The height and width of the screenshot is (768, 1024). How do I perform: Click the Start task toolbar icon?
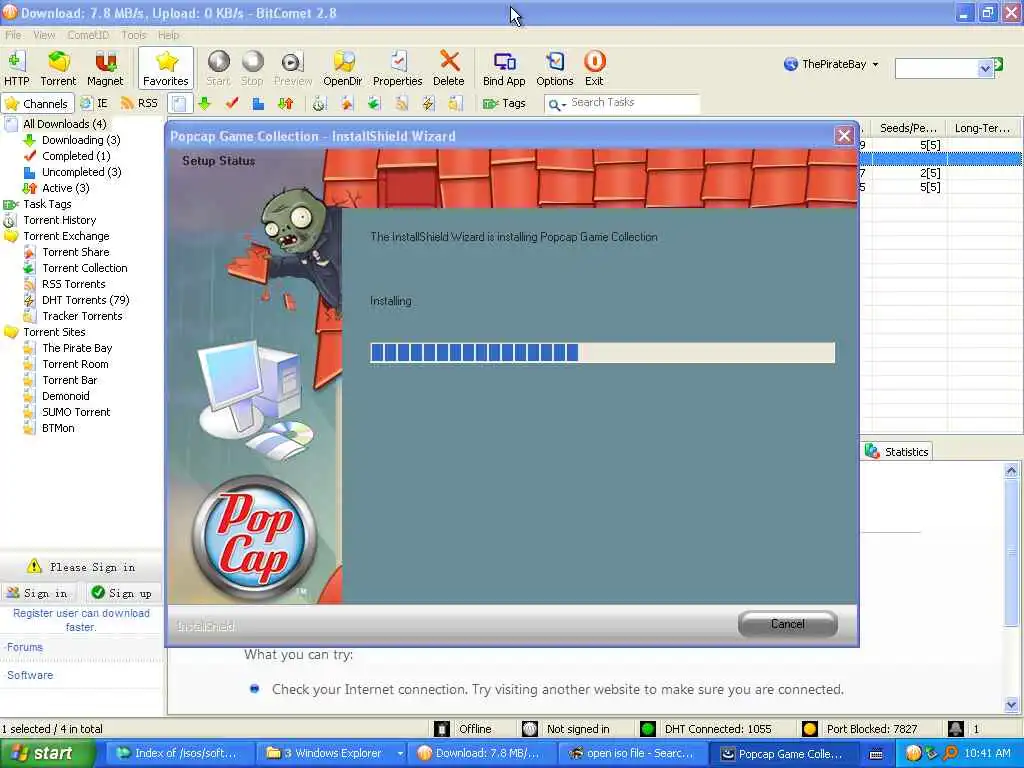click(x=218, y=68)
